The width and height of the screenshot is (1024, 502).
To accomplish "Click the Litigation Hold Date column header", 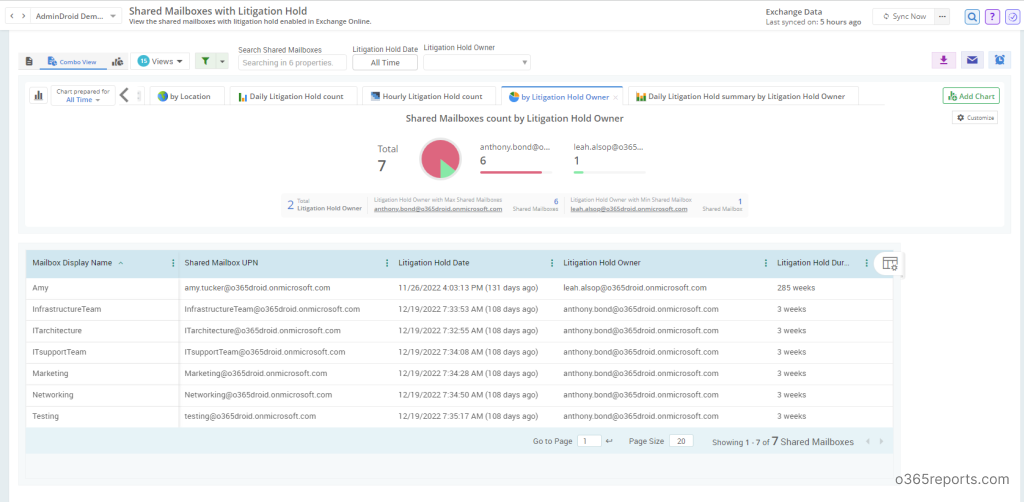I will (434, 262).
